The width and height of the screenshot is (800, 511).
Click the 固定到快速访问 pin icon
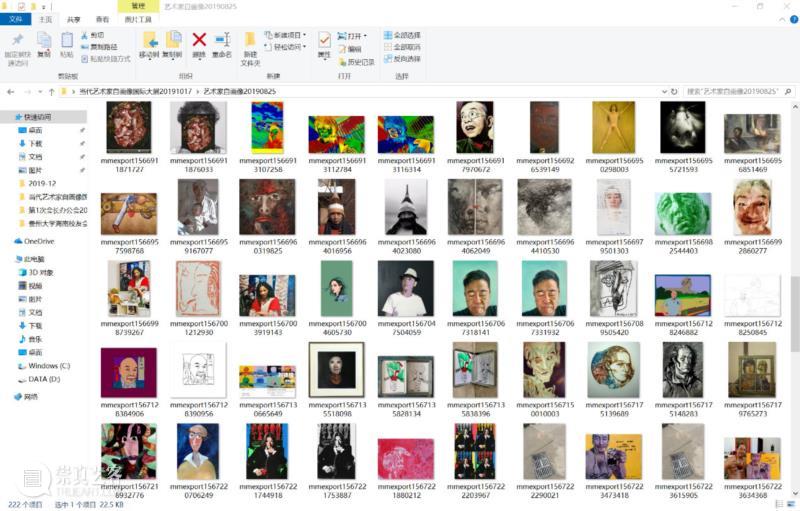click(x=18, y=40)
